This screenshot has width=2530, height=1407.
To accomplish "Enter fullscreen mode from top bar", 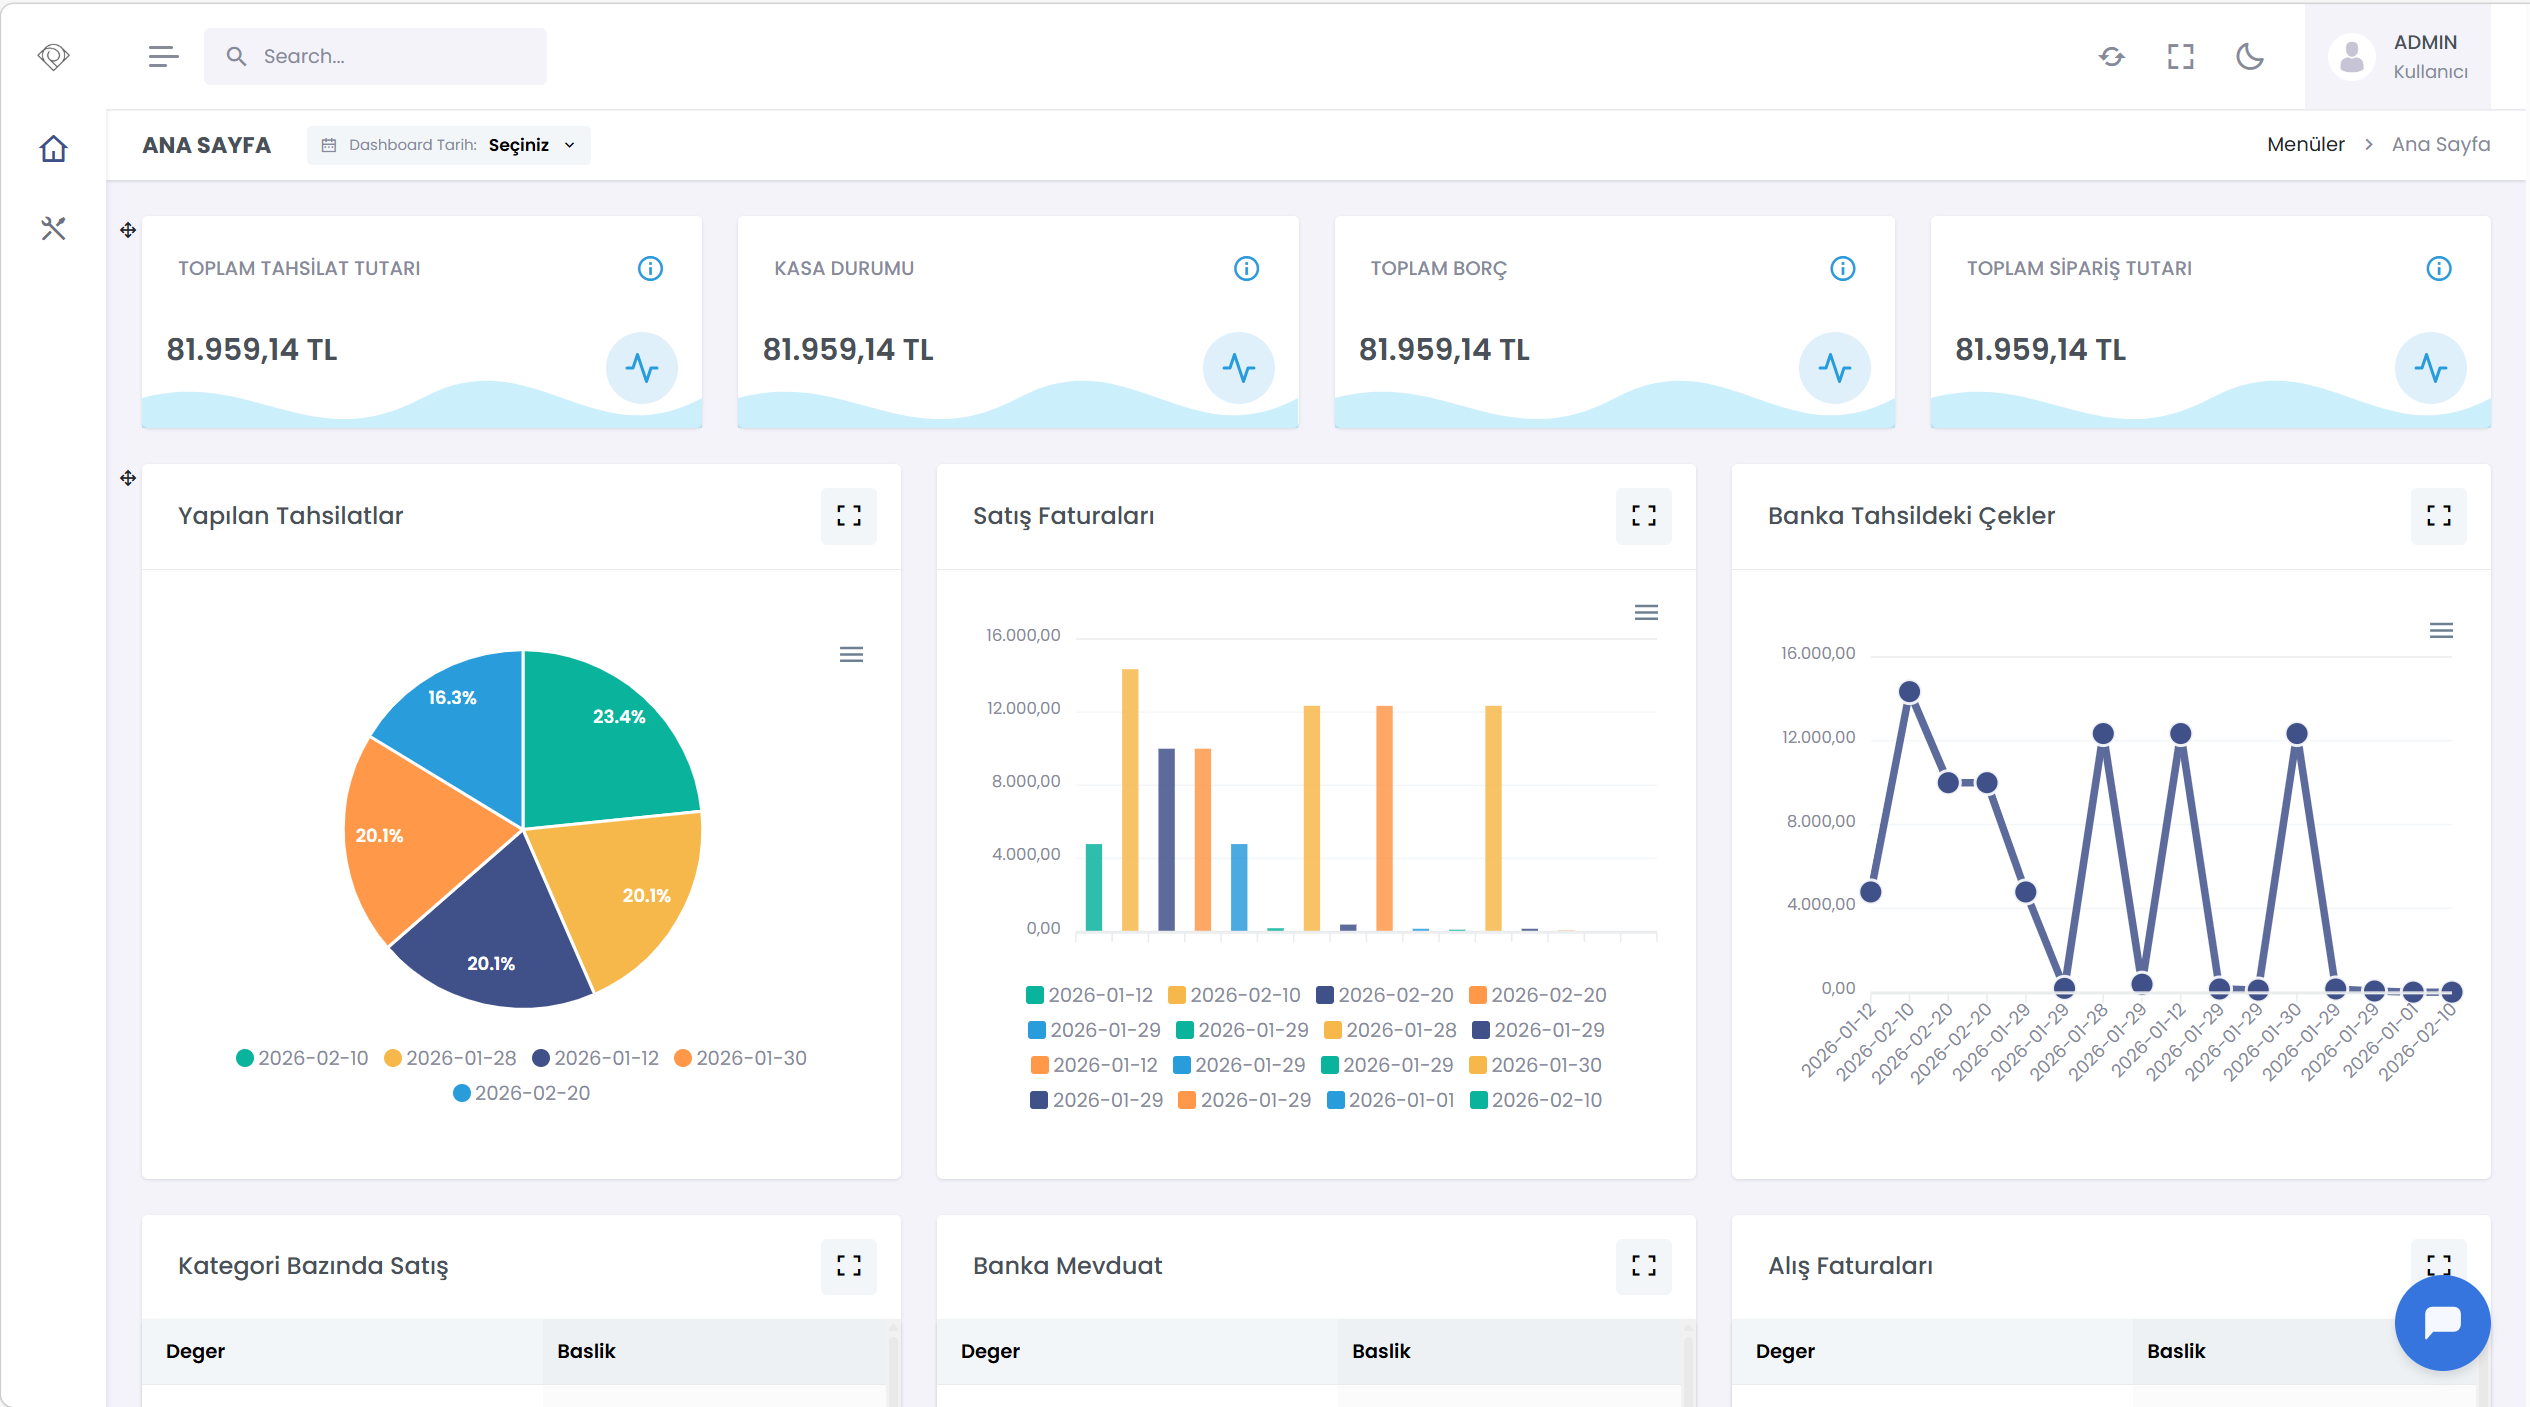I will [2180, 57].
